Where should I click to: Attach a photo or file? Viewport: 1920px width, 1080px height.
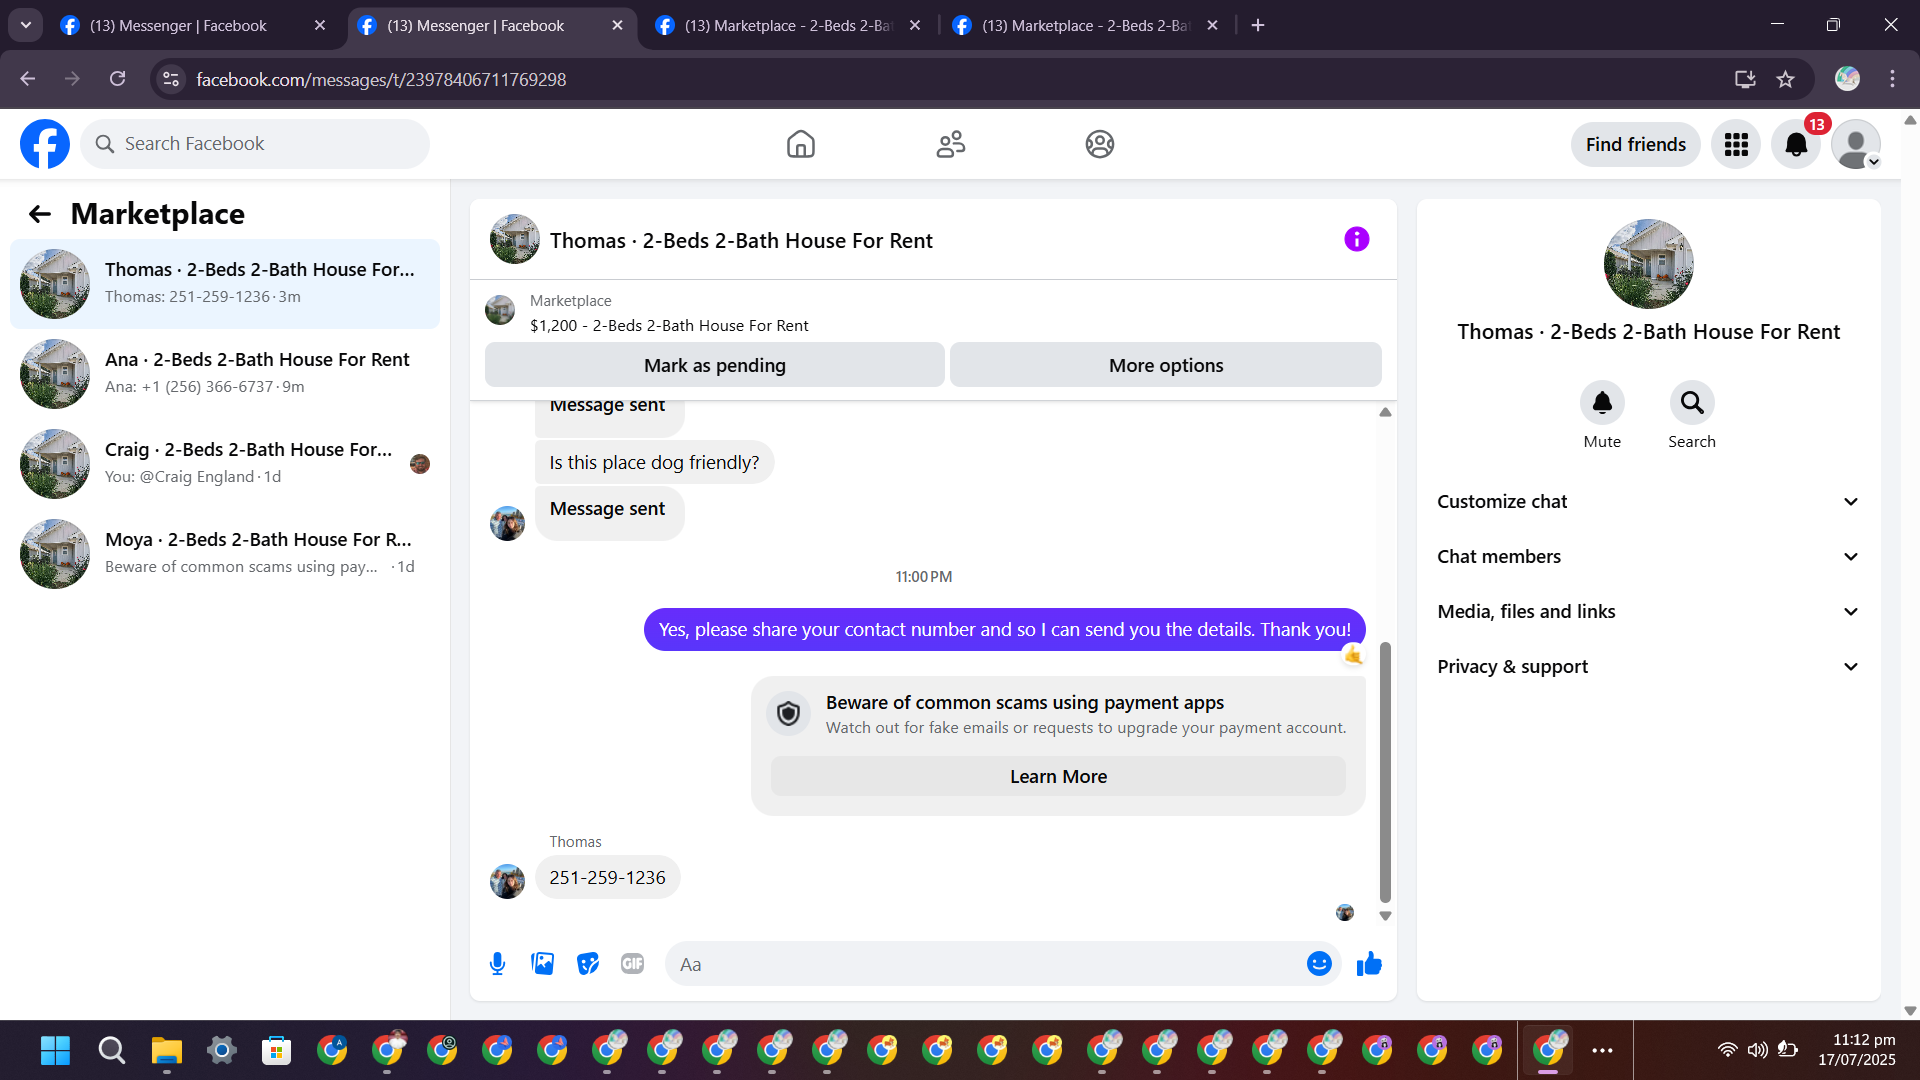pos(543,964)
